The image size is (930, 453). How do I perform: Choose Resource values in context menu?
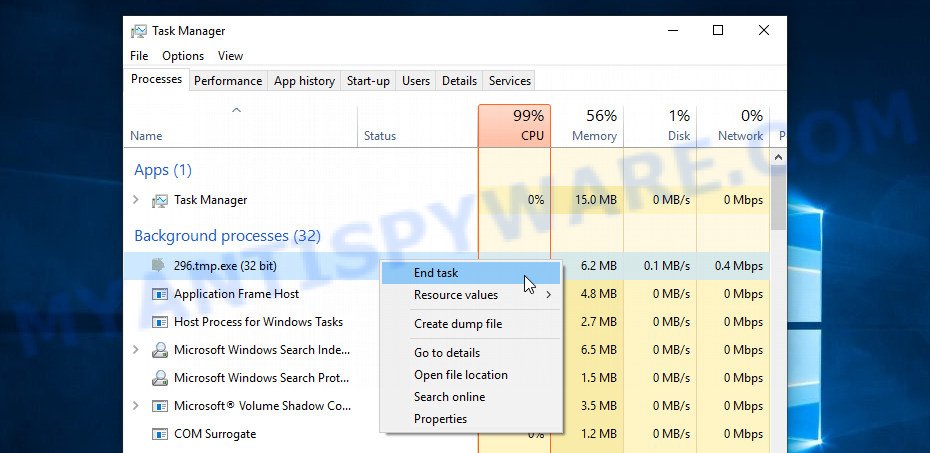coord(471,295)
